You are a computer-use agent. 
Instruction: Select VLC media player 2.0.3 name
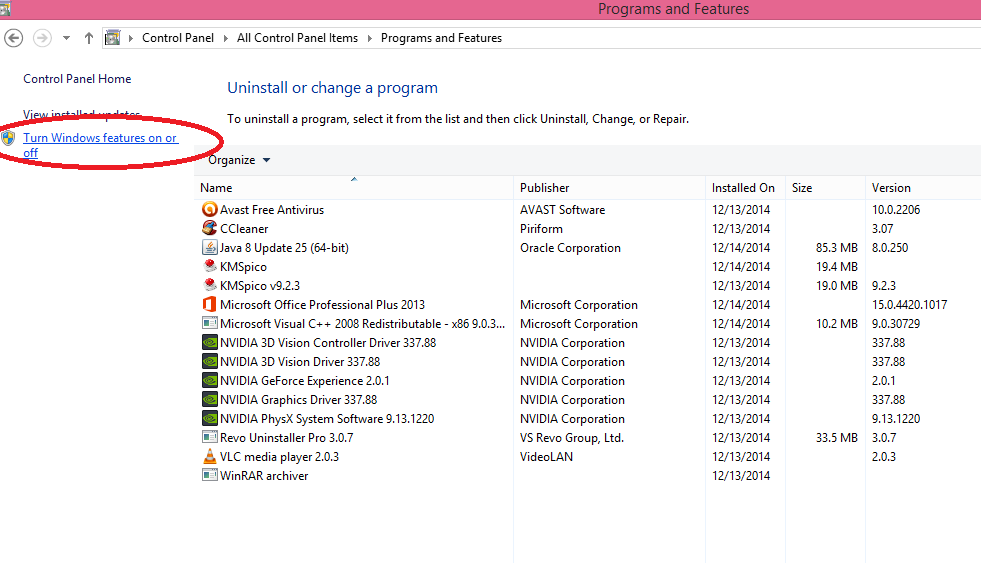(279, 457)
